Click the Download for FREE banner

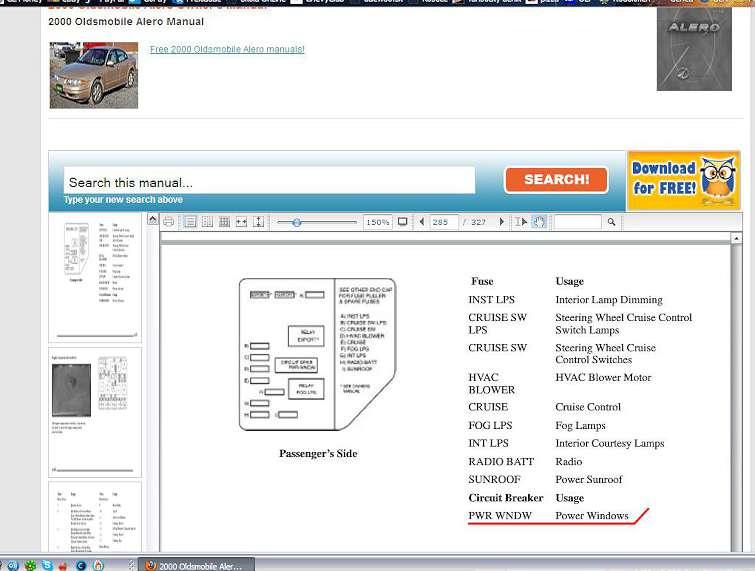click(x=683, y=180)
